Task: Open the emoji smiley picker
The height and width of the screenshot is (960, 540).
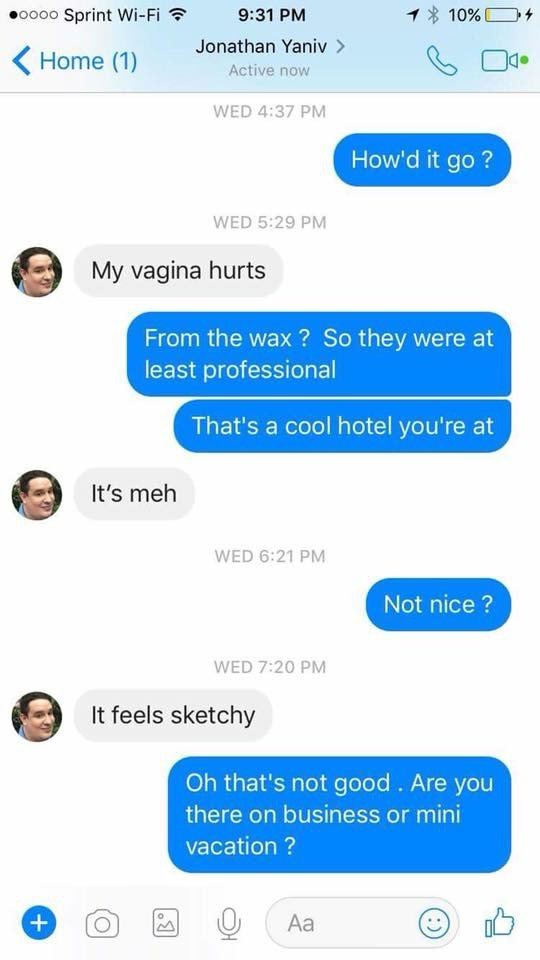Action: click(434, 923)
